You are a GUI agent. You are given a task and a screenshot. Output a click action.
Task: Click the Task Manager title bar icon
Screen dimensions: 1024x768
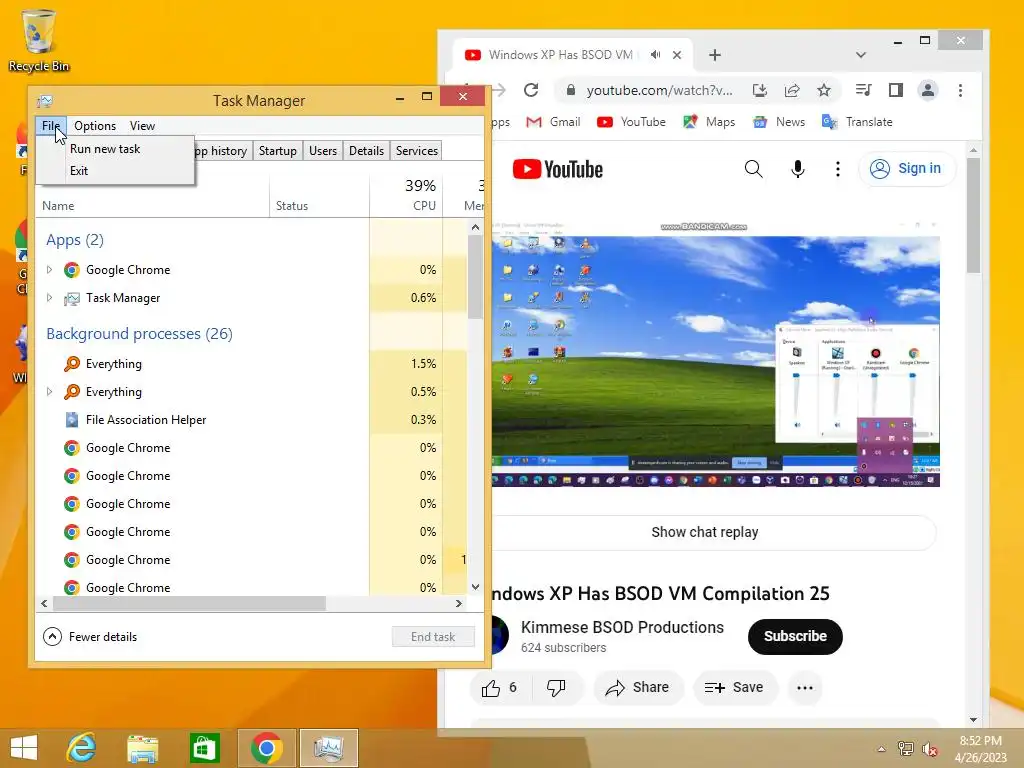pos(45,101)
